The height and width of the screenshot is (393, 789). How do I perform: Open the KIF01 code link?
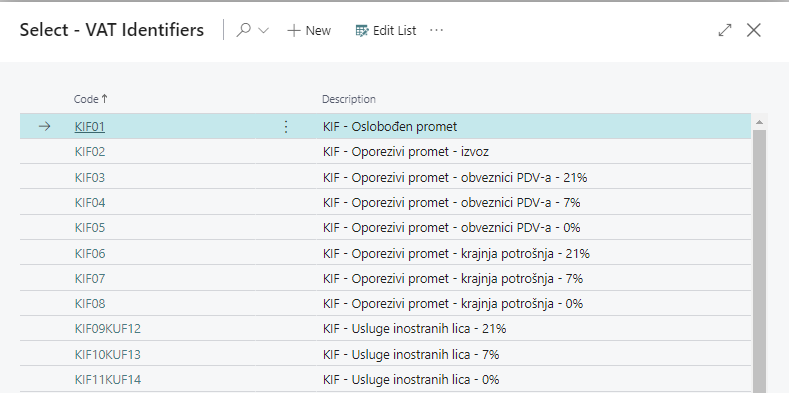90,126
